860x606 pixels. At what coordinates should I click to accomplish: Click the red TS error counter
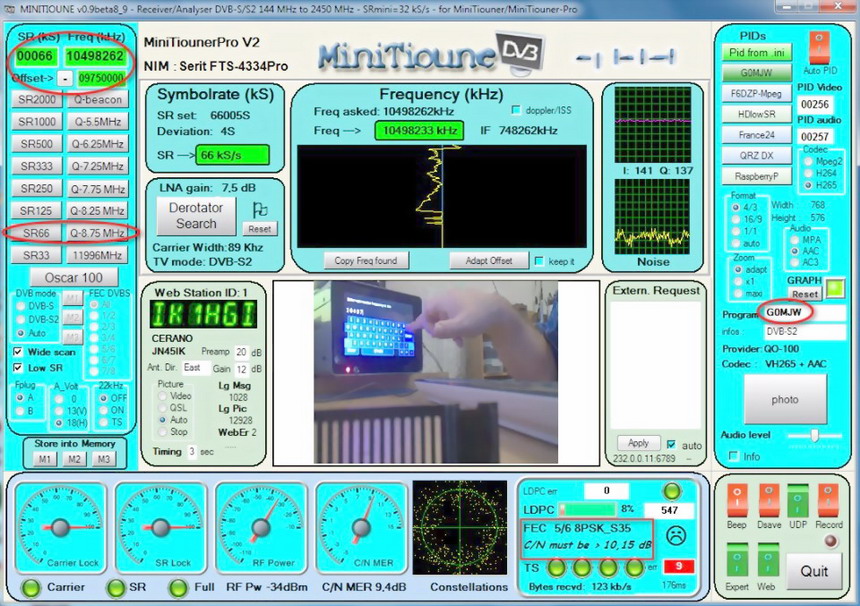tap(678, 566)
